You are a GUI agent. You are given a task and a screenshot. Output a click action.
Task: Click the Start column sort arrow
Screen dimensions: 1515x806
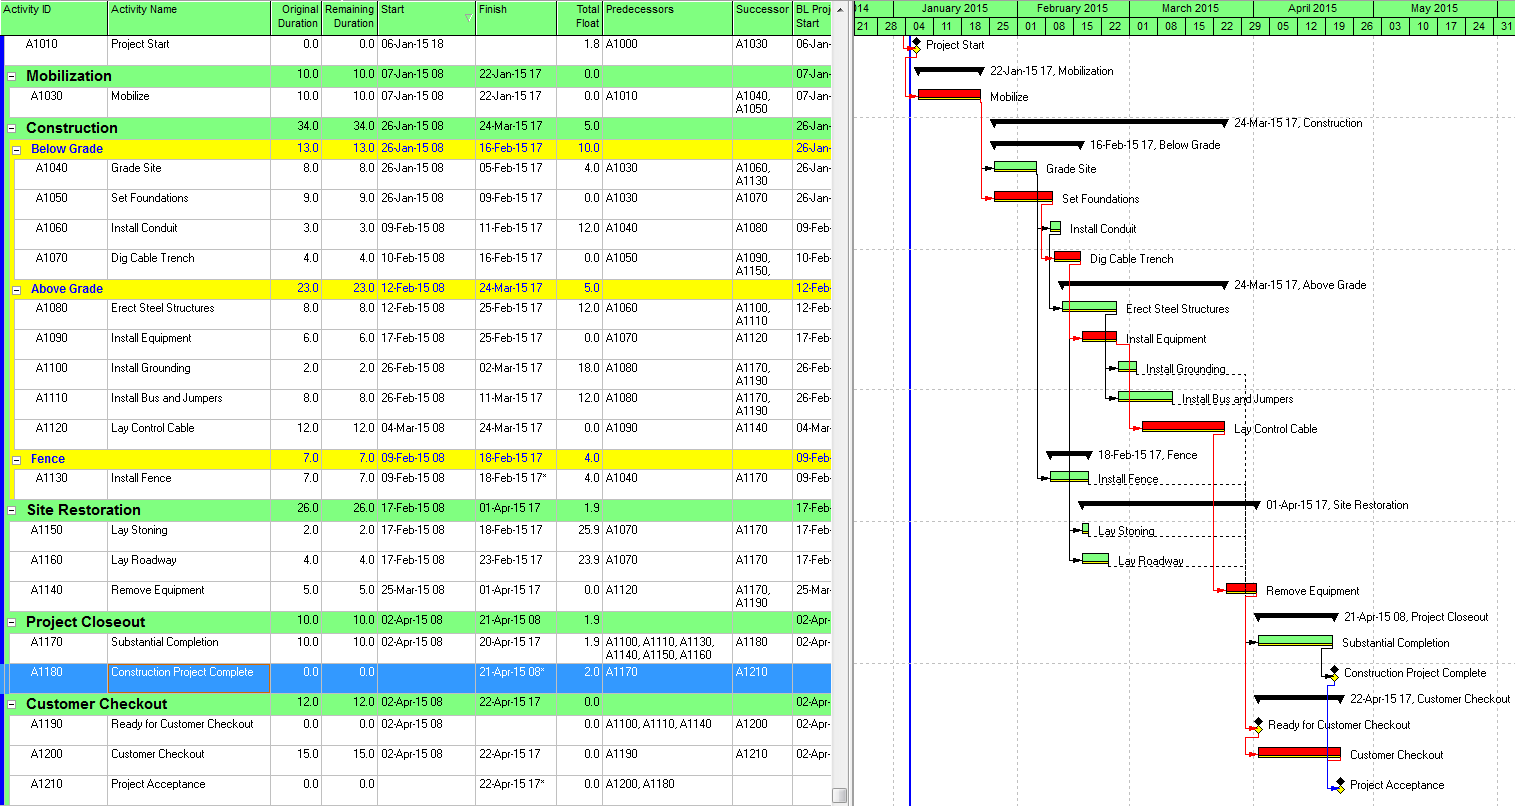click(469, 18)
